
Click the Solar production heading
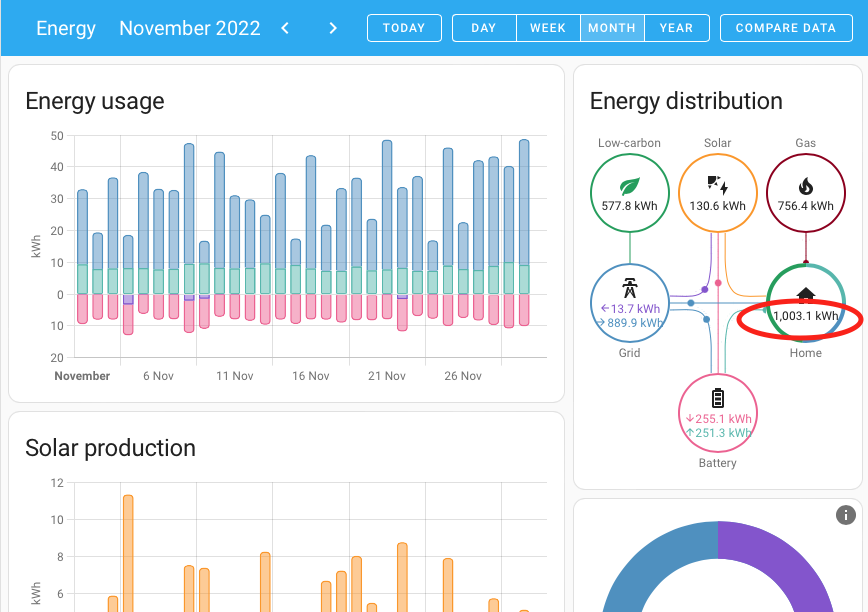(x=110, y=448)
